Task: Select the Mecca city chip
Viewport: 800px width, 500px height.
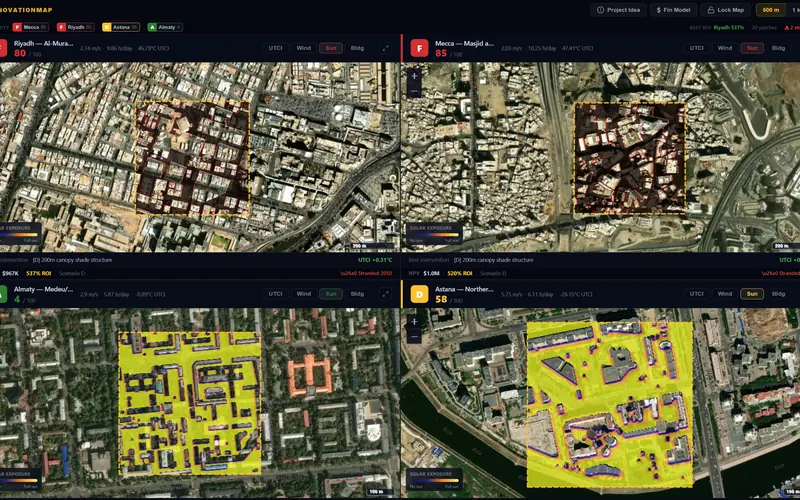Action: point(30,27)
